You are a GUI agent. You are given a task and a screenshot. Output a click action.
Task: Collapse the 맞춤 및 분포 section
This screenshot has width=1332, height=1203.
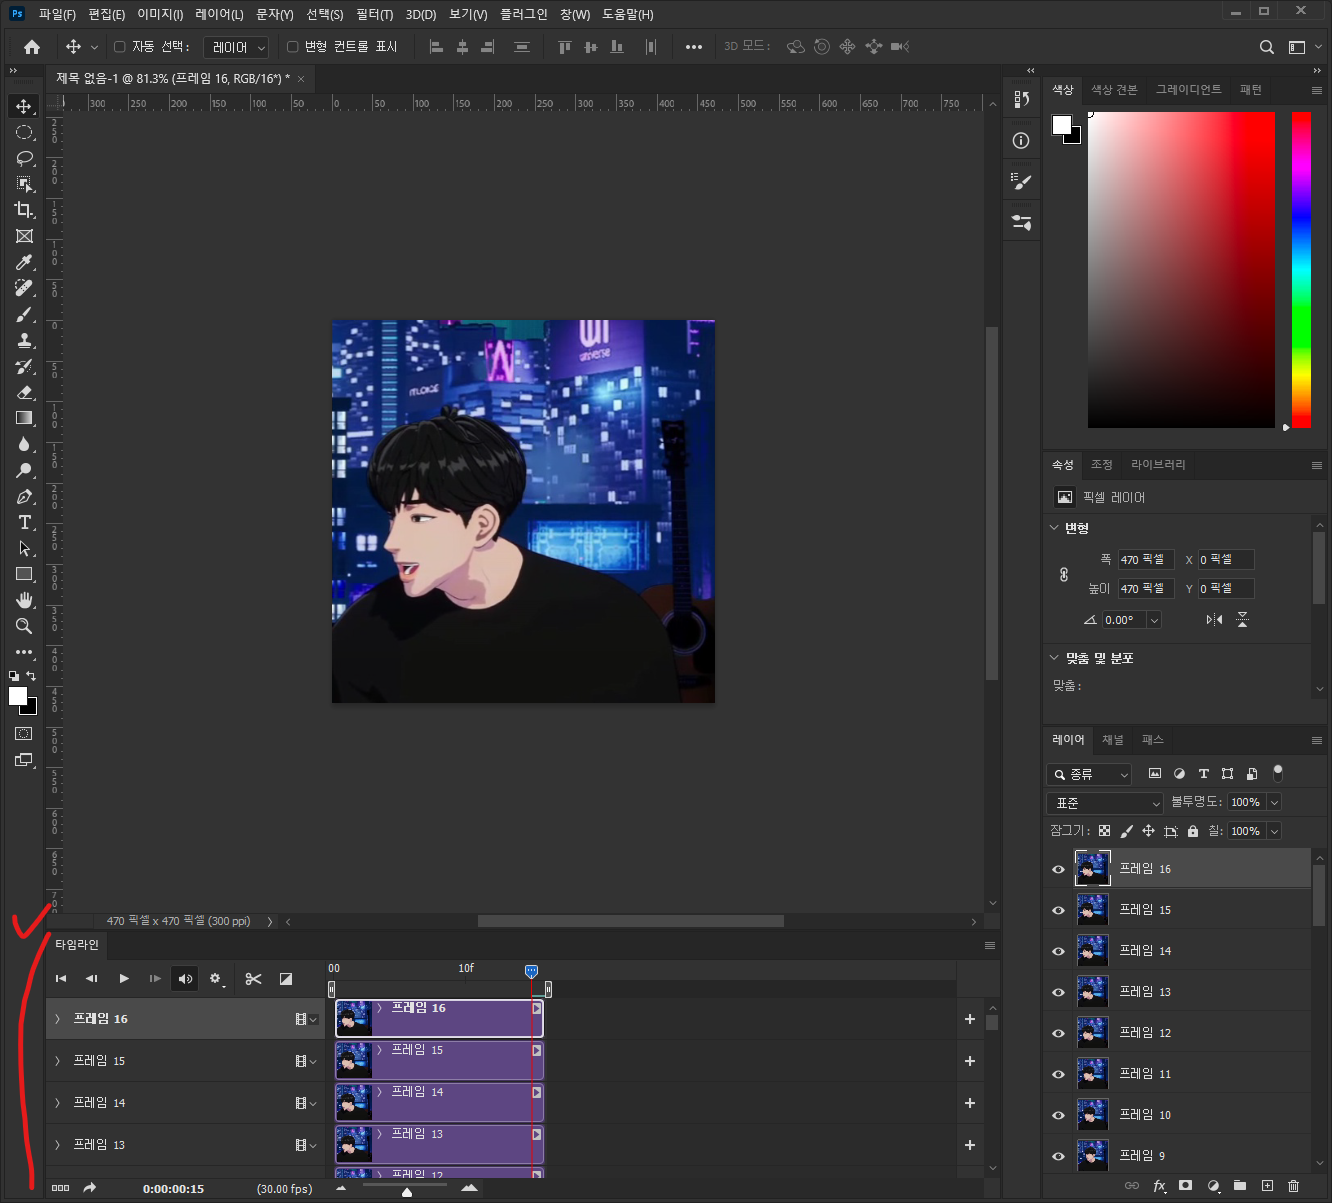coord(1054,658)
